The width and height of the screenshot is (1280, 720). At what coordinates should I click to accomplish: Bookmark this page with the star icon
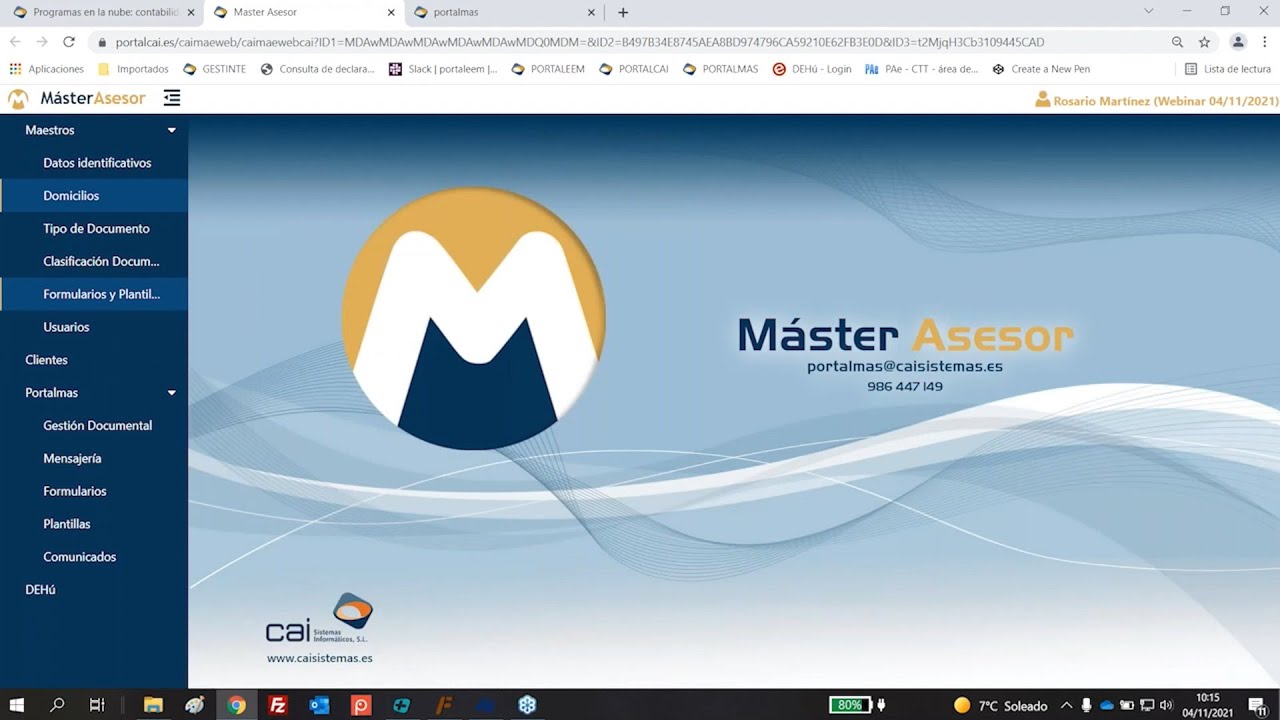tap(1204, 42)
